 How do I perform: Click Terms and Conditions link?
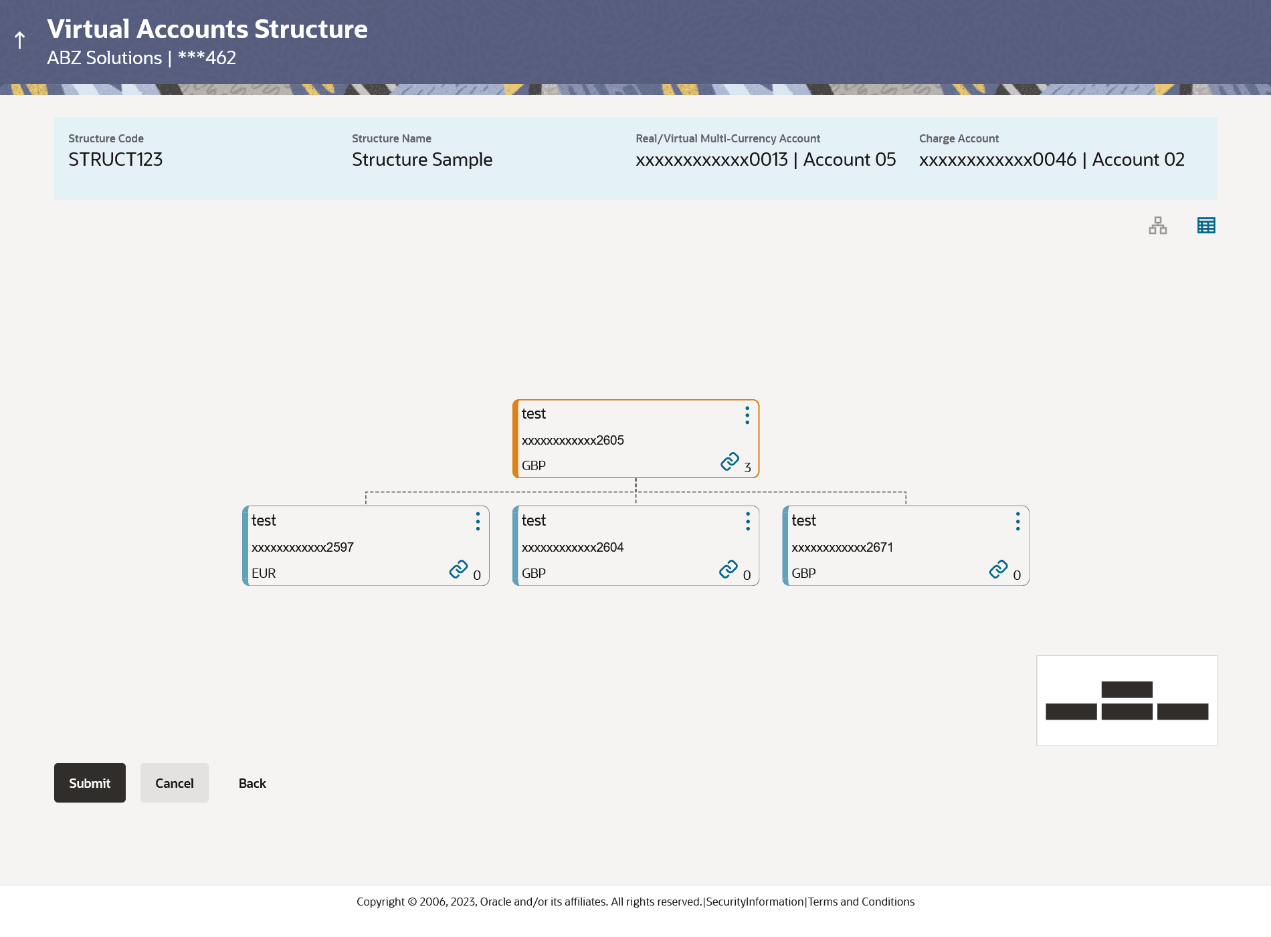point(860,901)
